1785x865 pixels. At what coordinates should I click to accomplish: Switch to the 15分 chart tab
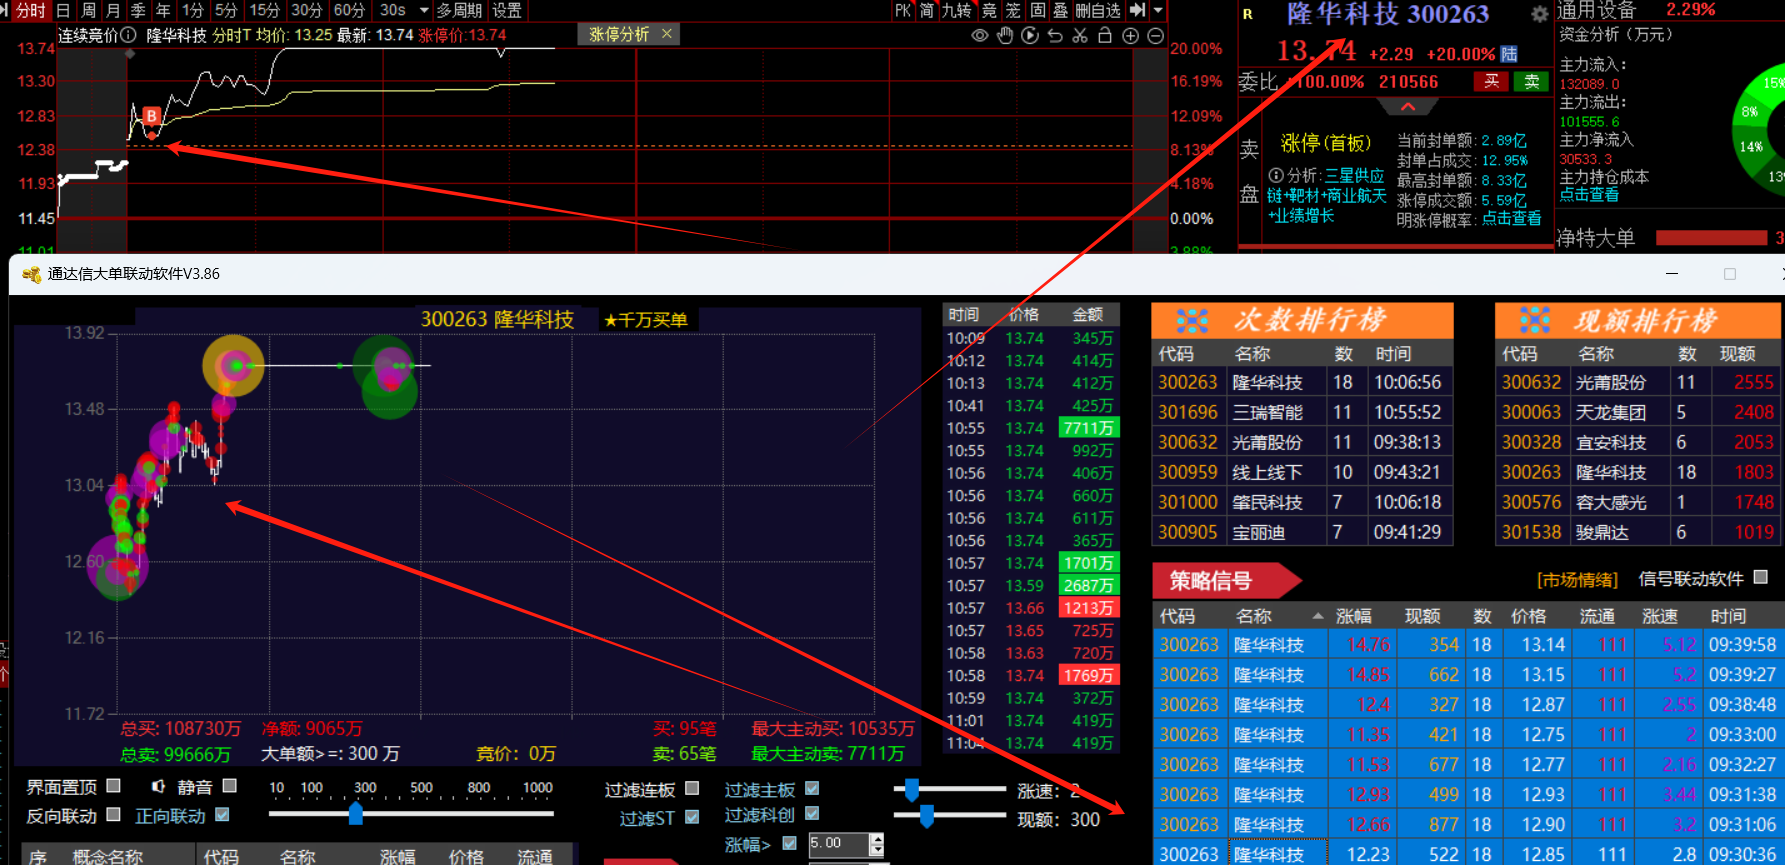[x=264, y=10]
